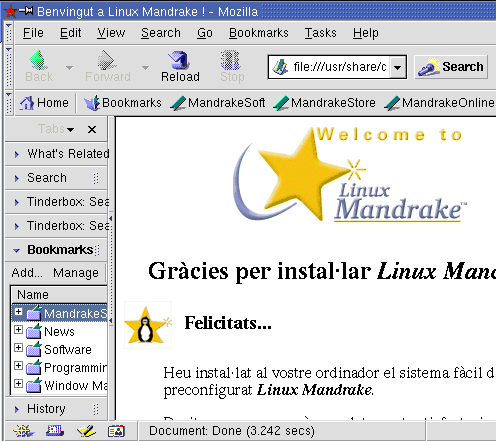Click the Linux Mandrake welcome logo
This screenshot has height=441, width=496.
pyautogui.click(x=350, y=174)
